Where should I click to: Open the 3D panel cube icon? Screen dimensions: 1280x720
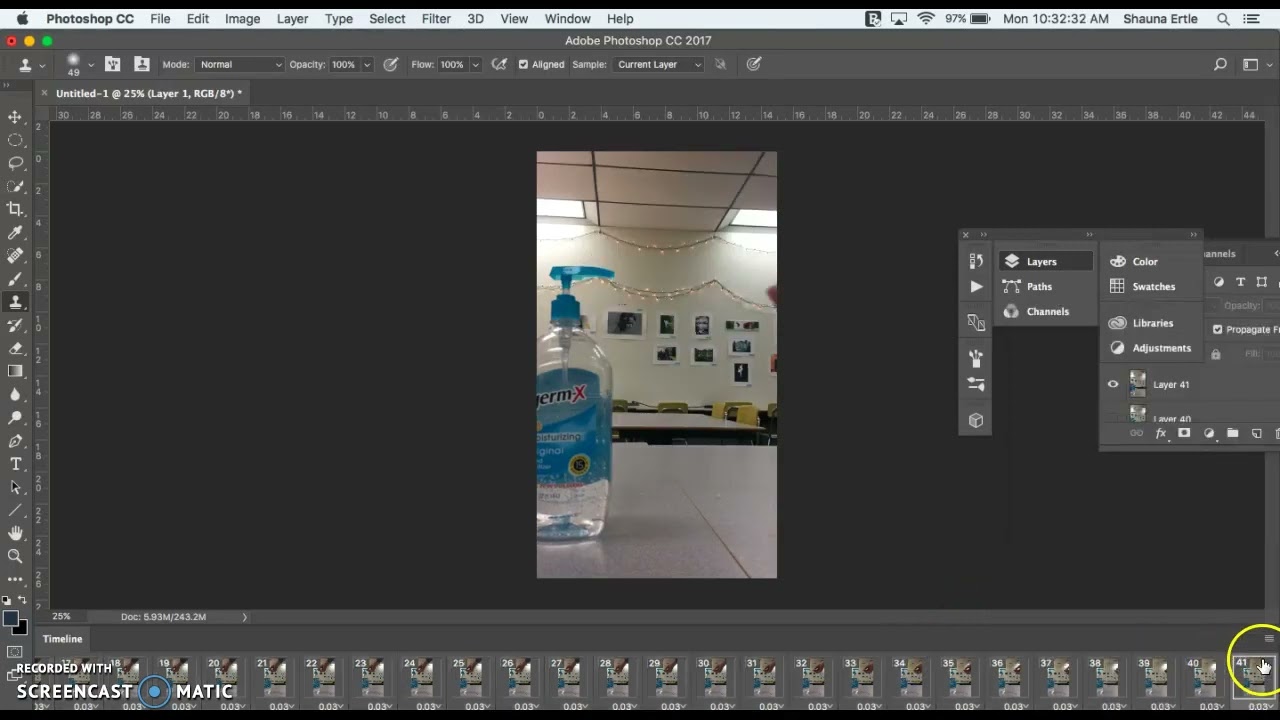(976, 420)
